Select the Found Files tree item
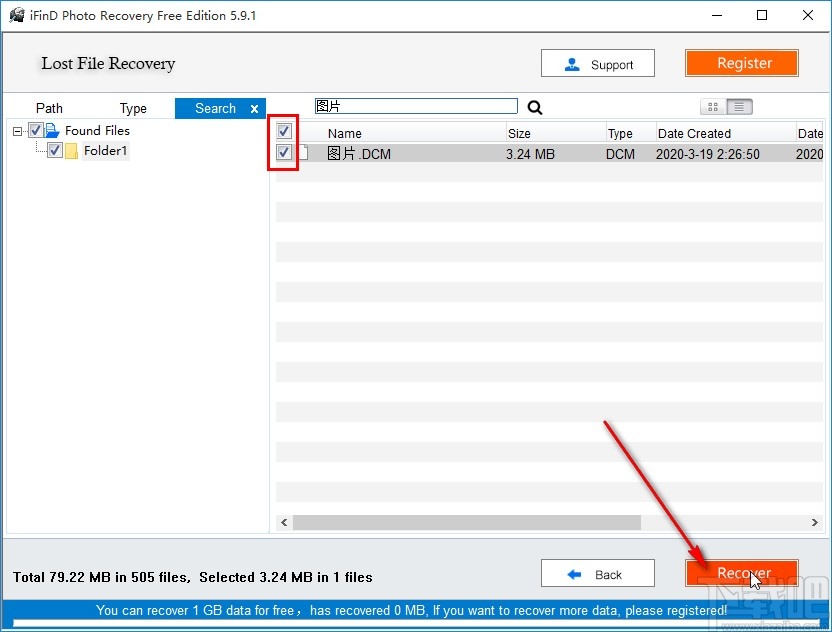The image size is (832, 632). pos(97,131)
